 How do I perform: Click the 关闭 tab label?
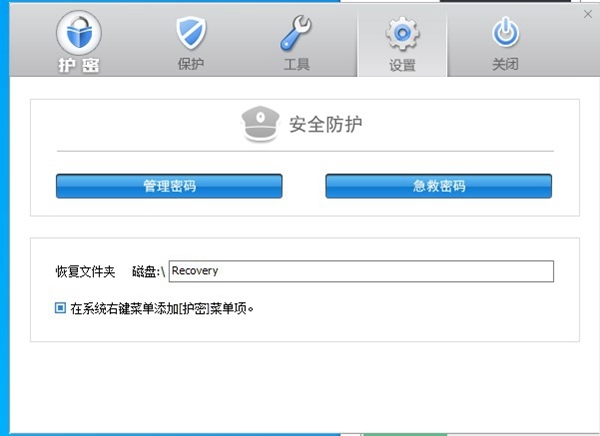(x=505, y=64)
